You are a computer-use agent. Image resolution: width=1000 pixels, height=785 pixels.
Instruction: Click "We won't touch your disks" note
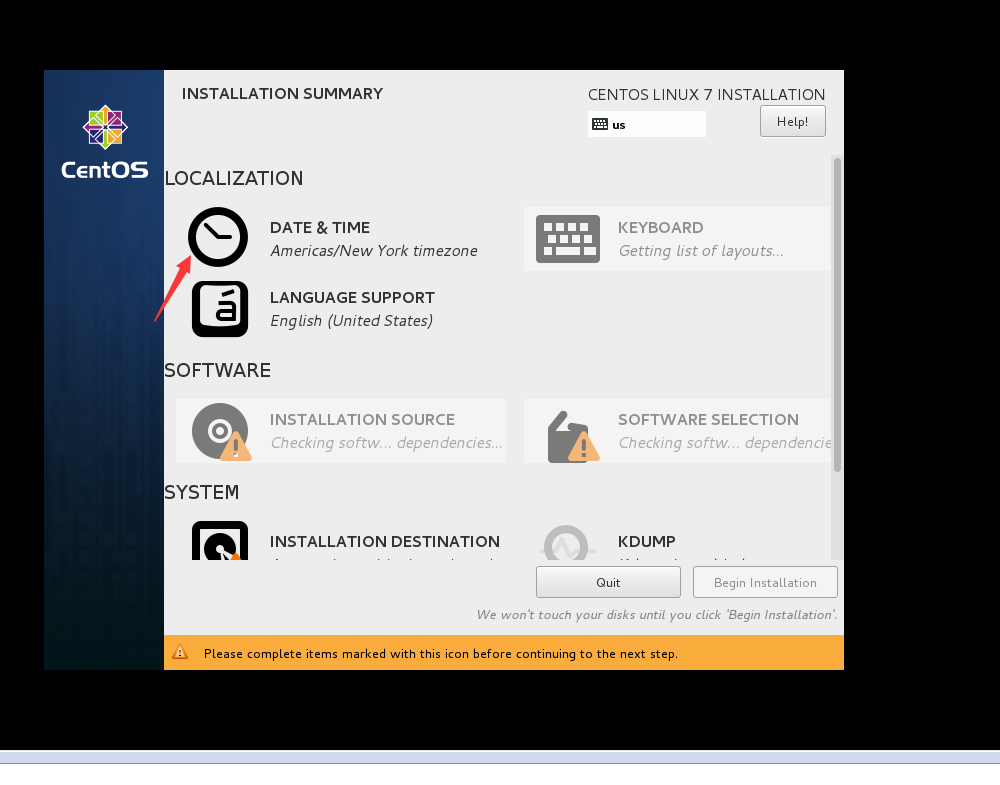pyautogui.click(x=656, y=615)
